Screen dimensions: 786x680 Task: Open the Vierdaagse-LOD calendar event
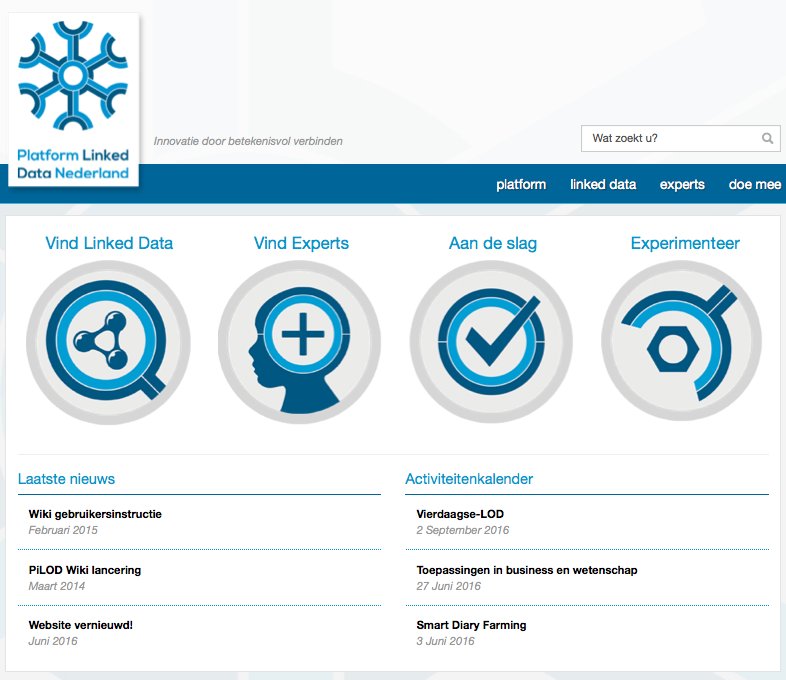[x=460, y=514]
